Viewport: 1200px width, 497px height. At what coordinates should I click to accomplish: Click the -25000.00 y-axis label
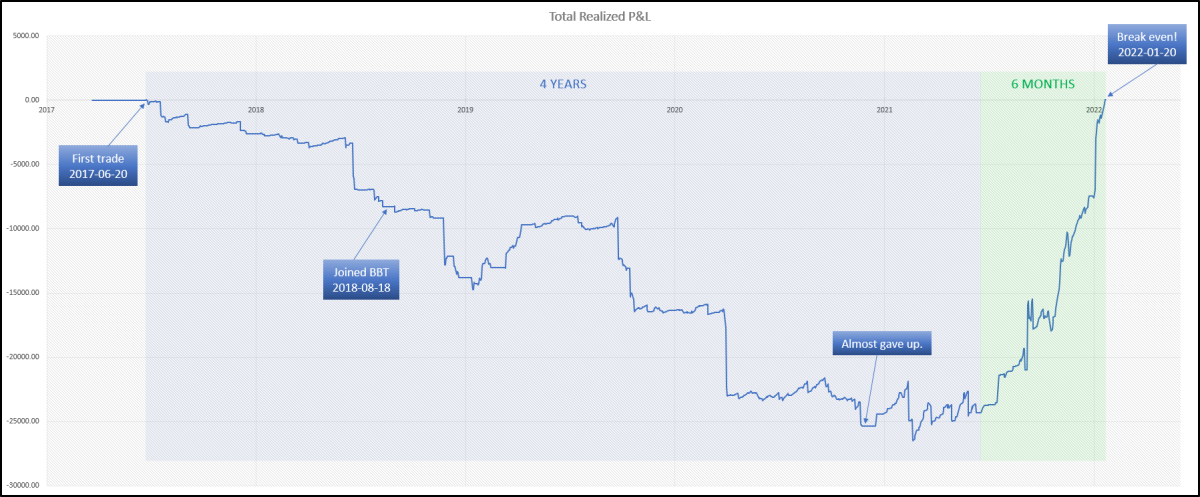tap(22, 421)
